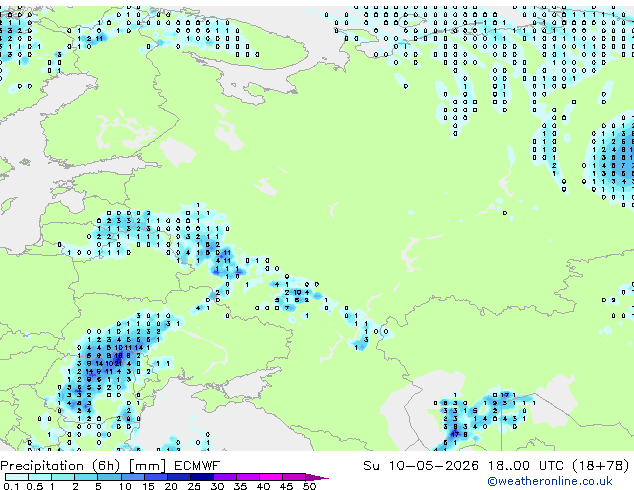
Task: Click the legend scale label '15'
Action: tap(148, 486)
